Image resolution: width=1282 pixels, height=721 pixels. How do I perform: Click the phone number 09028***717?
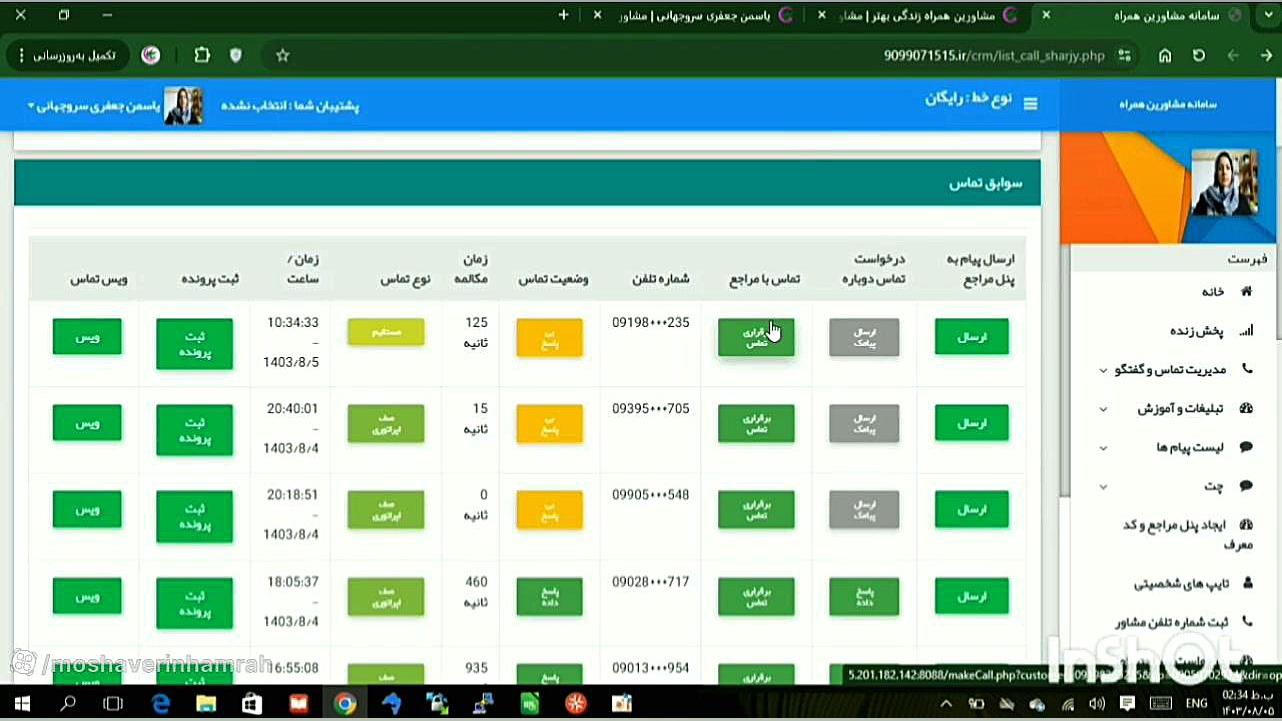pos(651,582)
